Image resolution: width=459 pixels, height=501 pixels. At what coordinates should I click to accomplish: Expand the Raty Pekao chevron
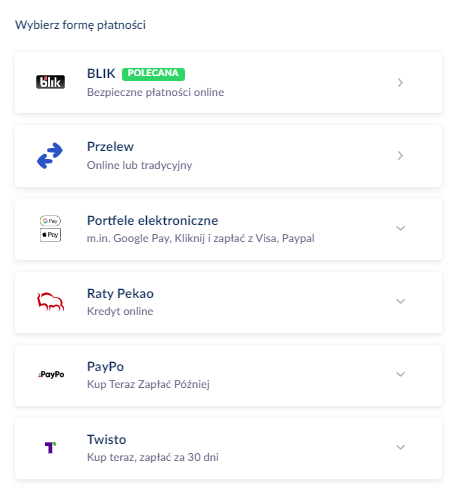(x=400, y=301)
